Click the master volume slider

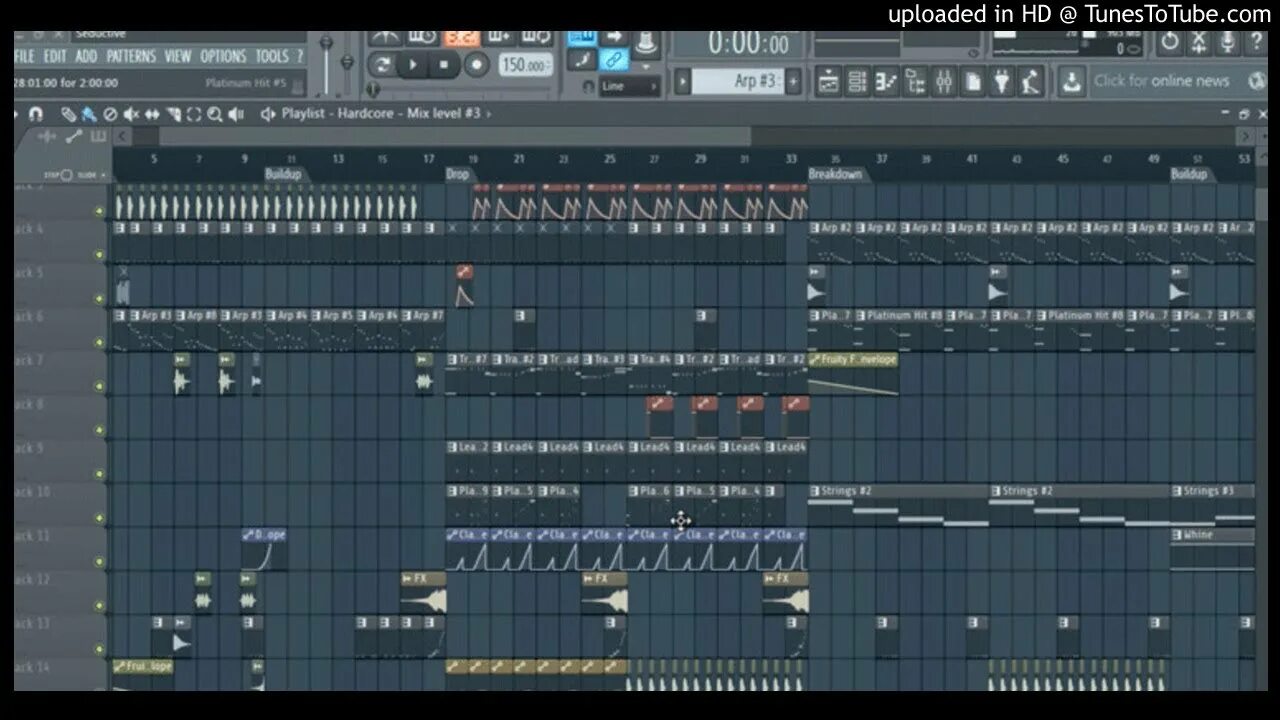(x=326, y=62)
